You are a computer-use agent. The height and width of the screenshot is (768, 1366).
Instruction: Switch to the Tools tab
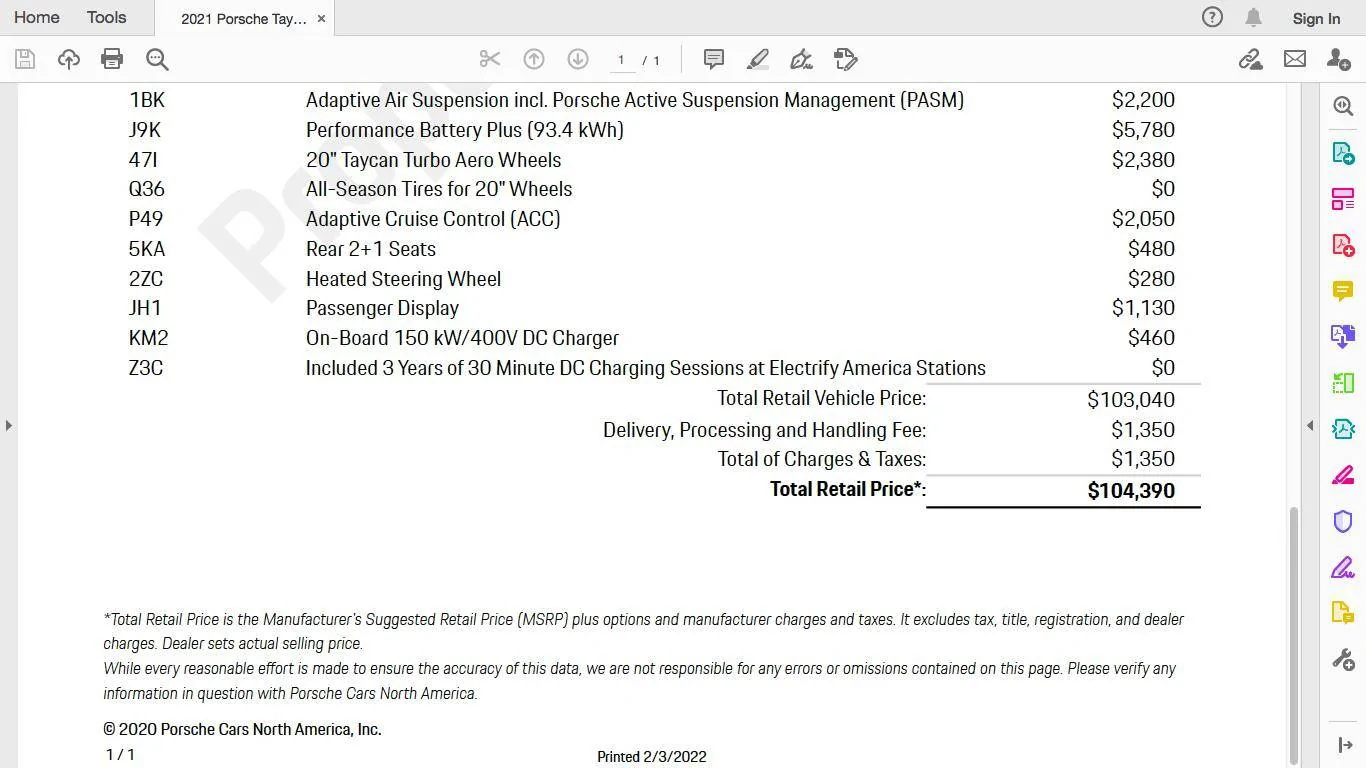[x=106, y=17]
